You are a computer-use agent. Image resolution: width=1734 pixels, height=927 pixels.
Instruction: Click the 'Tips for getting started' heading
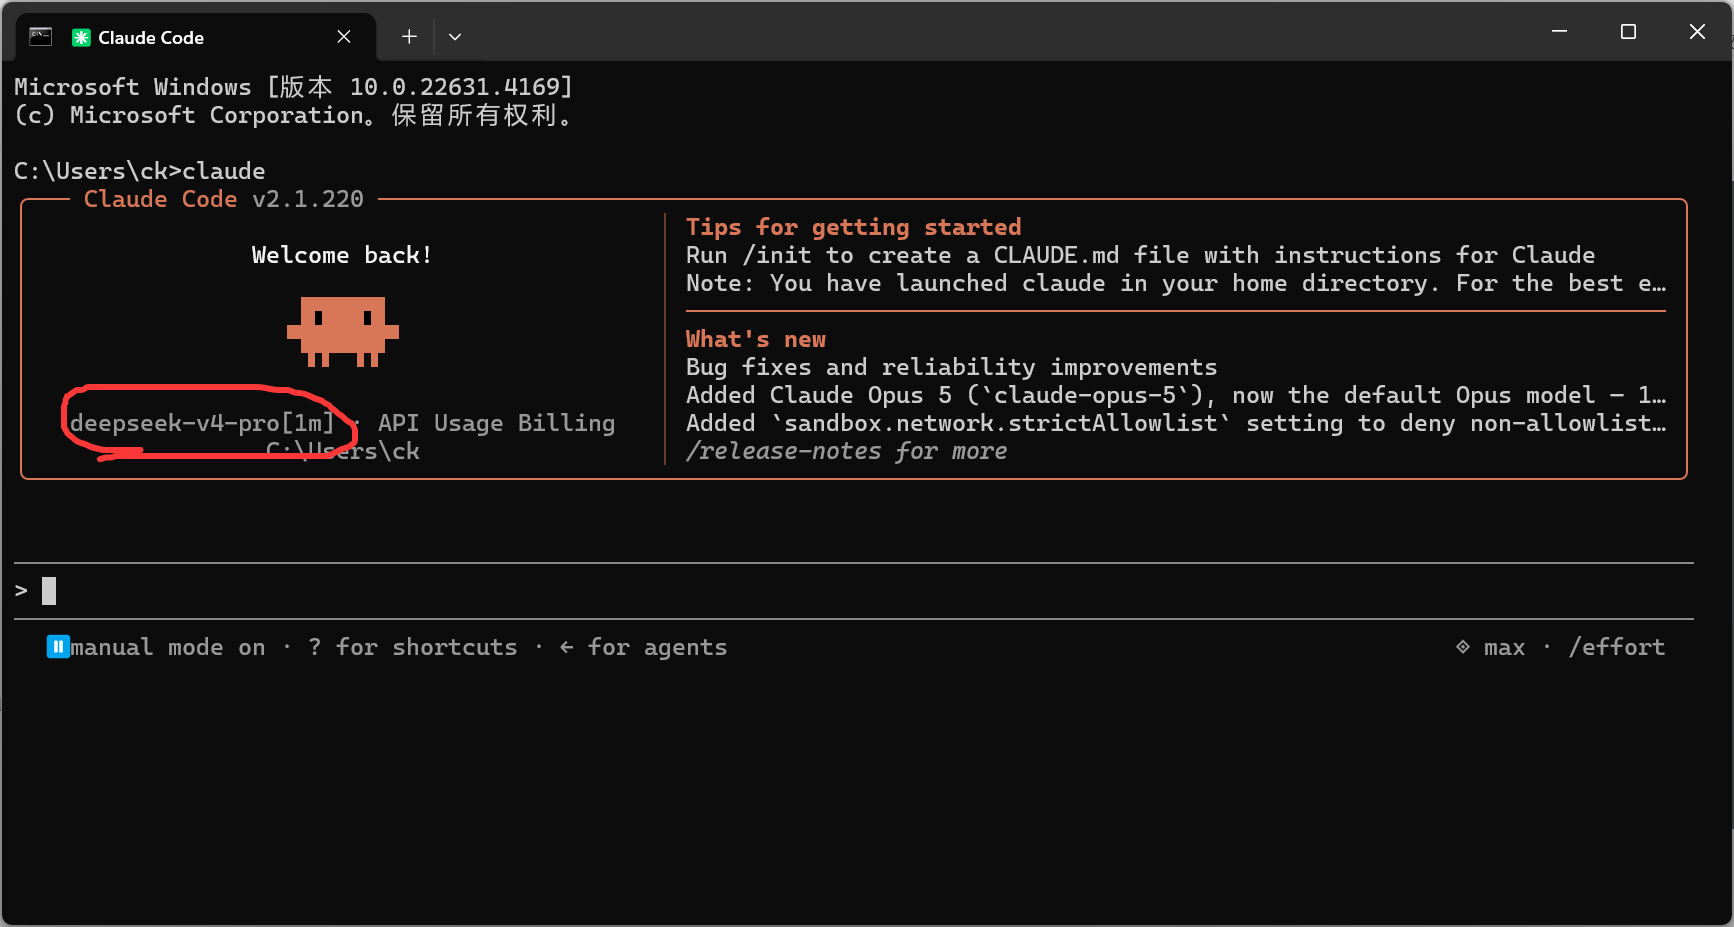point(854,227)
